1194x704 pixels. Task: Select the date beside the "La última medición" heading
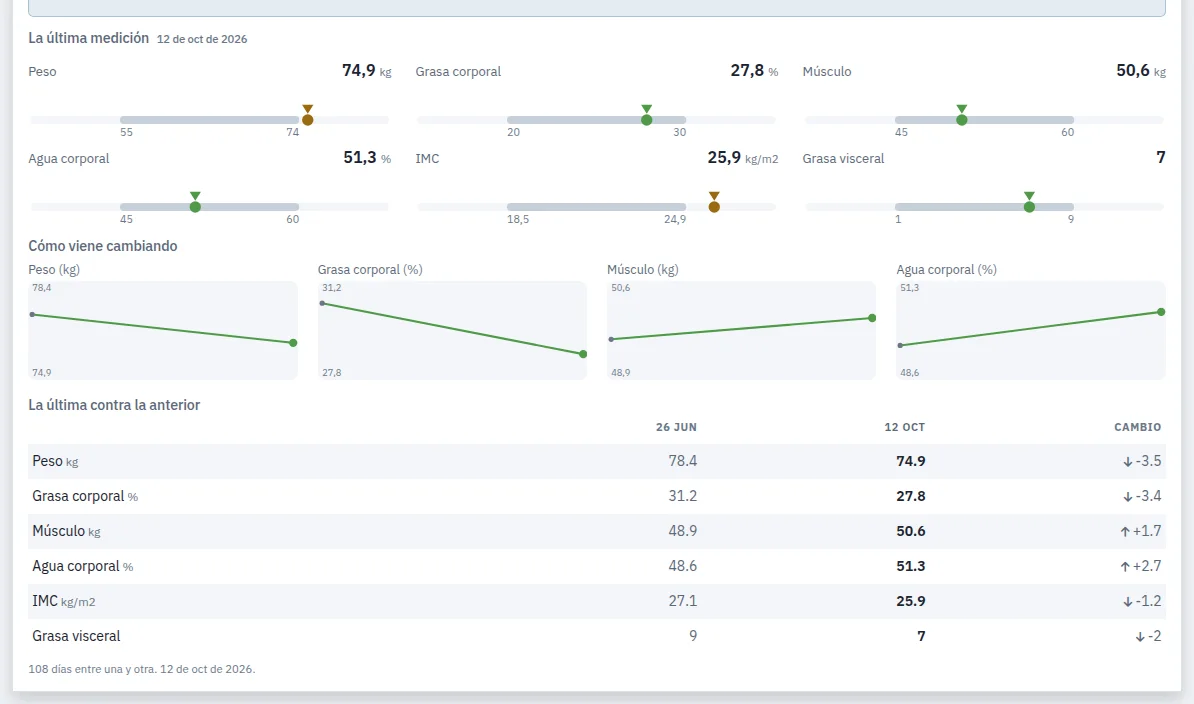point(202,39)
